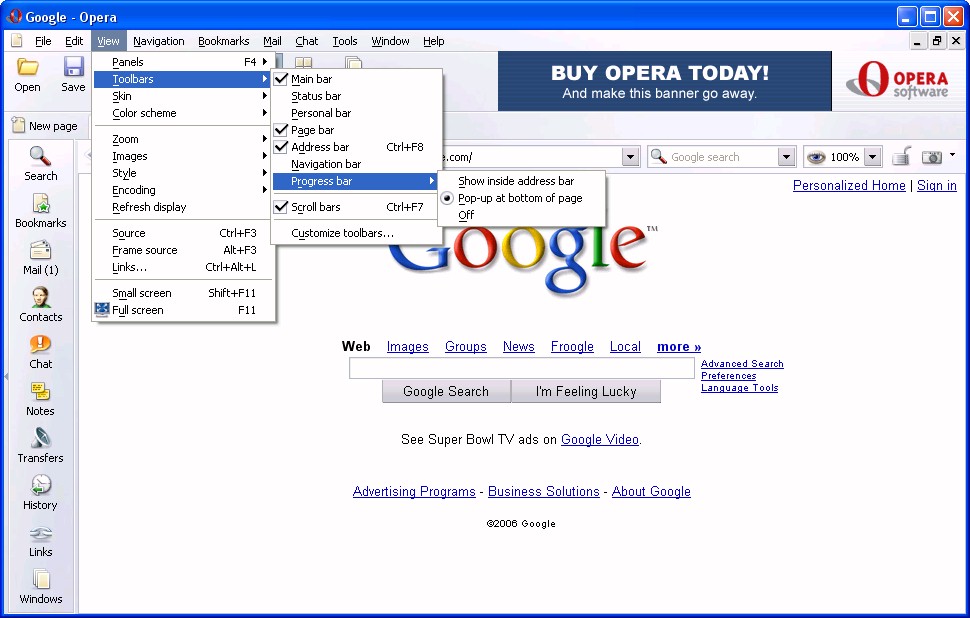970x618 pixels.
Task: Choose Customize toolbars… entry
Action: 357,233
